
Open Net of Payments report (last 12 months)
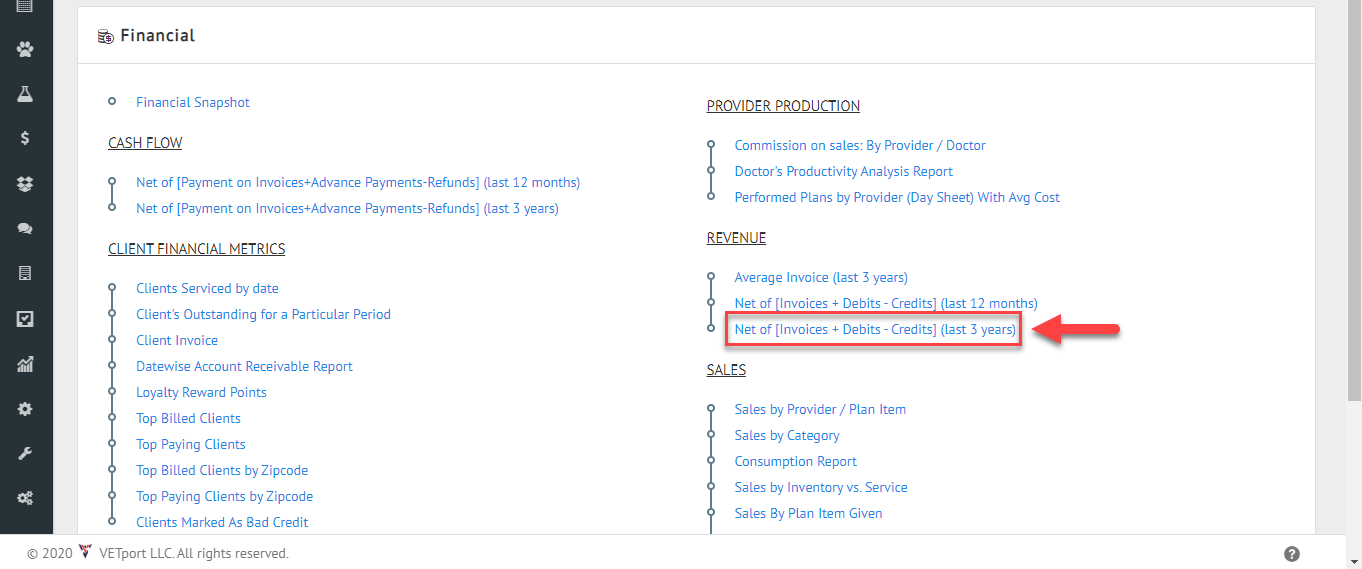click(358, 182)
